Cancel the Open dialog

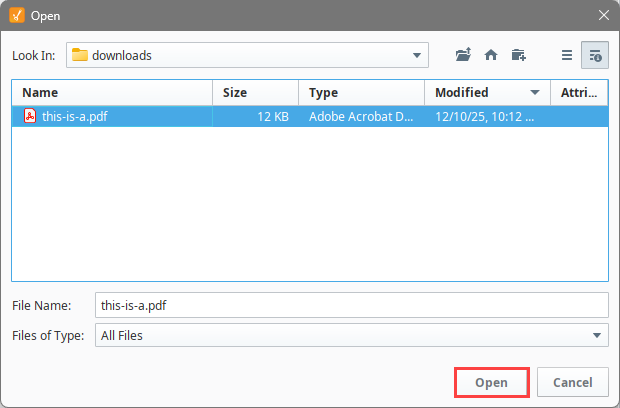(x=573, y=382)
